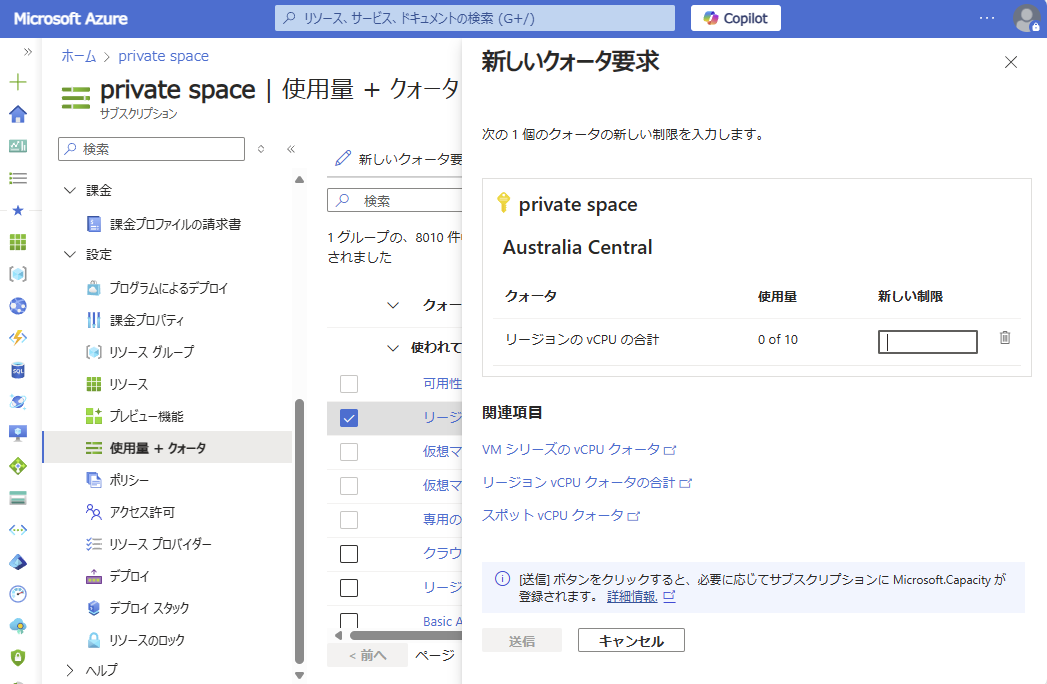Screen dimensions: 1047x684
Task: Check the 可用性 quota row checkbox
Action: point(348,383)
